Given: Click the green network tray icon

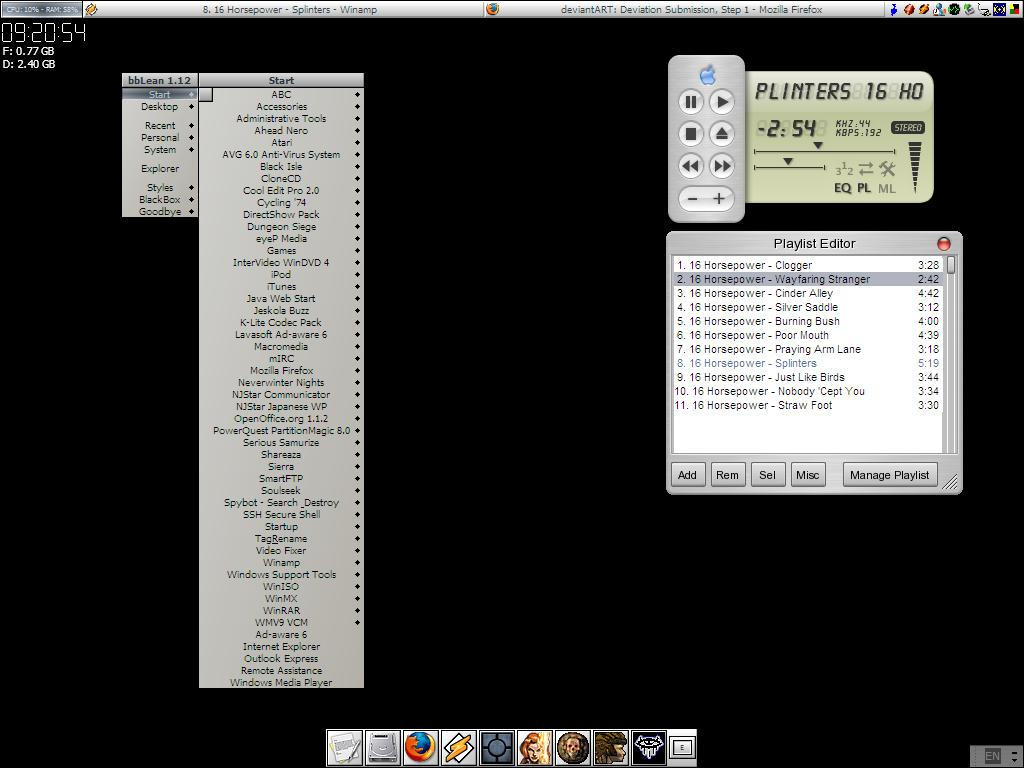Looking at the screenshot, I should (x=954, y=9).
